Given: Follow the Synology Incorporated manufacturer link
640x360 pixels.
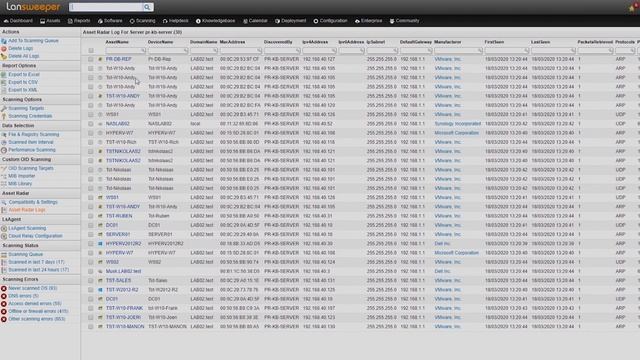Looking at the screenshot, I should (458, 124).
